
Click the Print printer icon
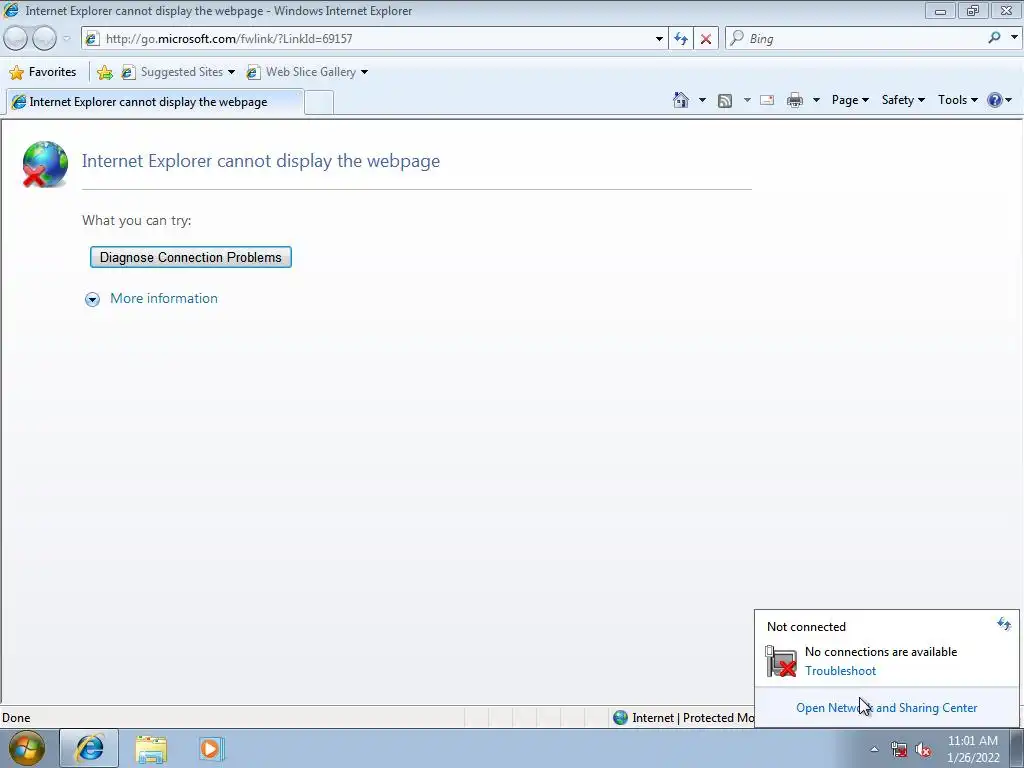click(795, 100)
